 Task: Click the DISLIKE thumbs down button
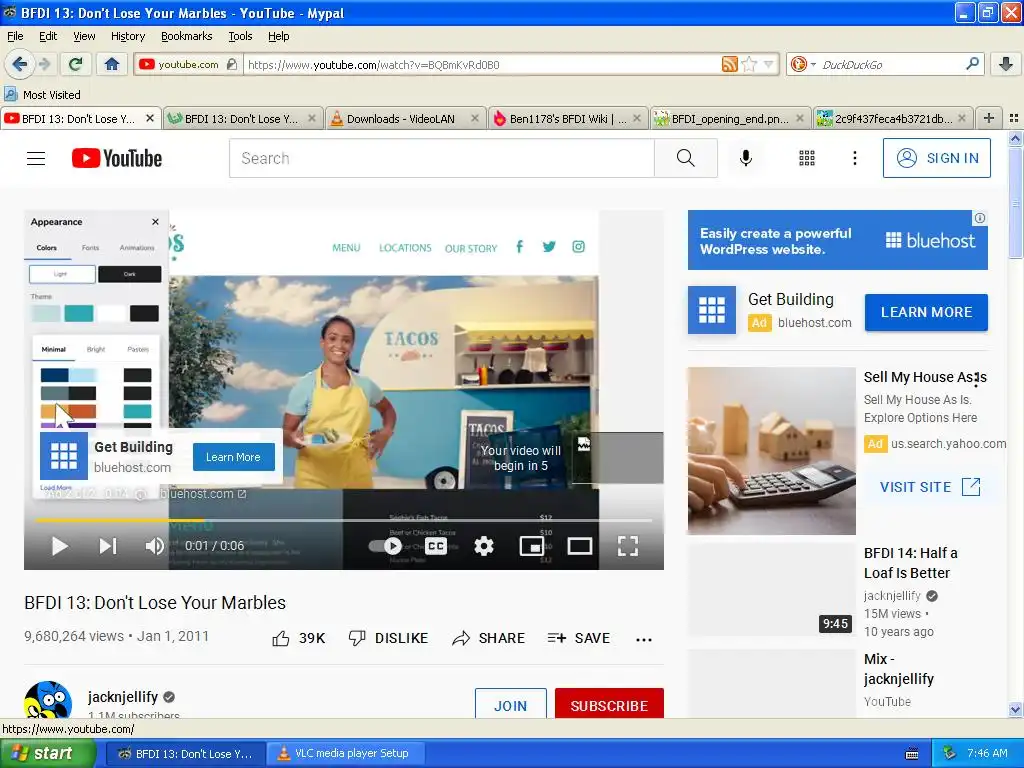pyautogui.click(x=388, y=638)
